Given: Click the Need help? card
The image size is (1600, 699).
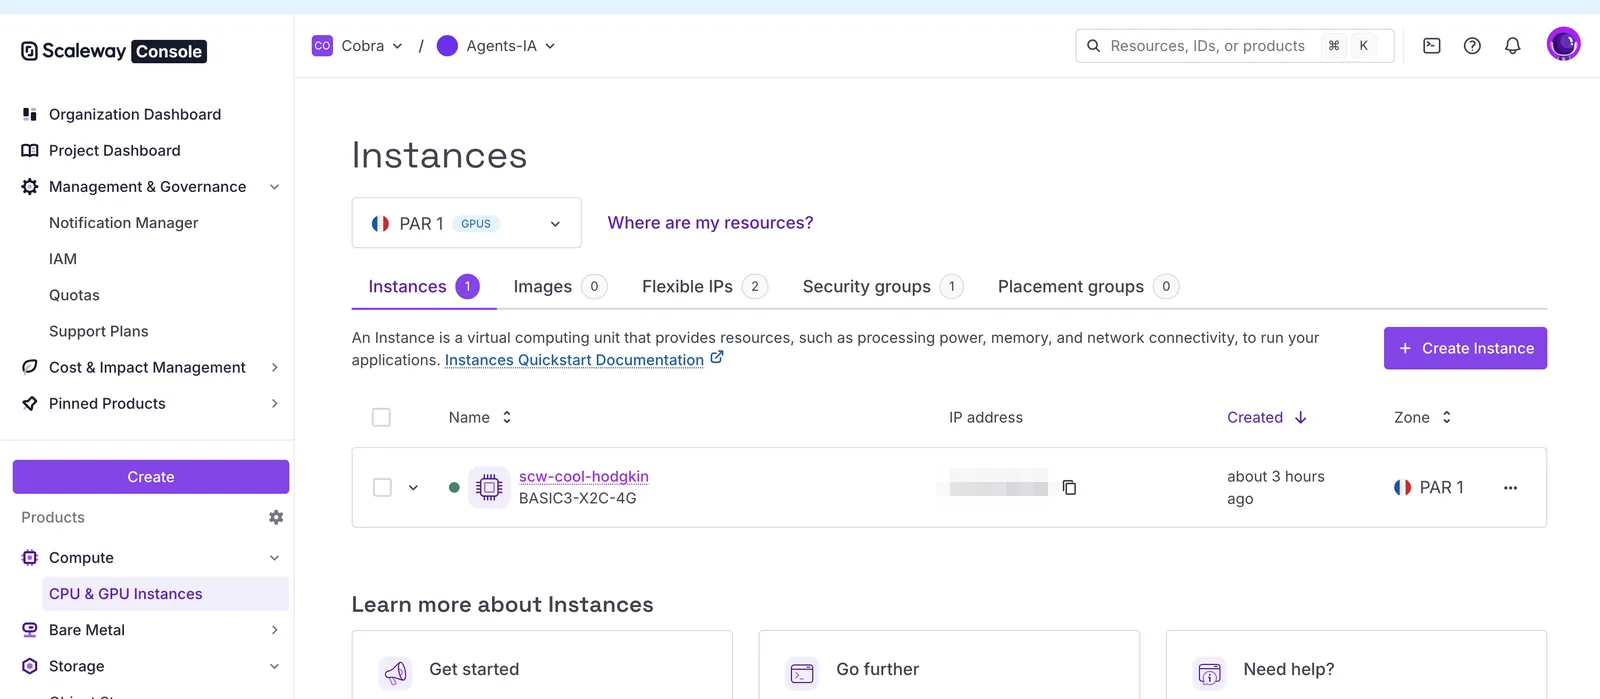Looking at the screenshot, I should [1356, 665].
